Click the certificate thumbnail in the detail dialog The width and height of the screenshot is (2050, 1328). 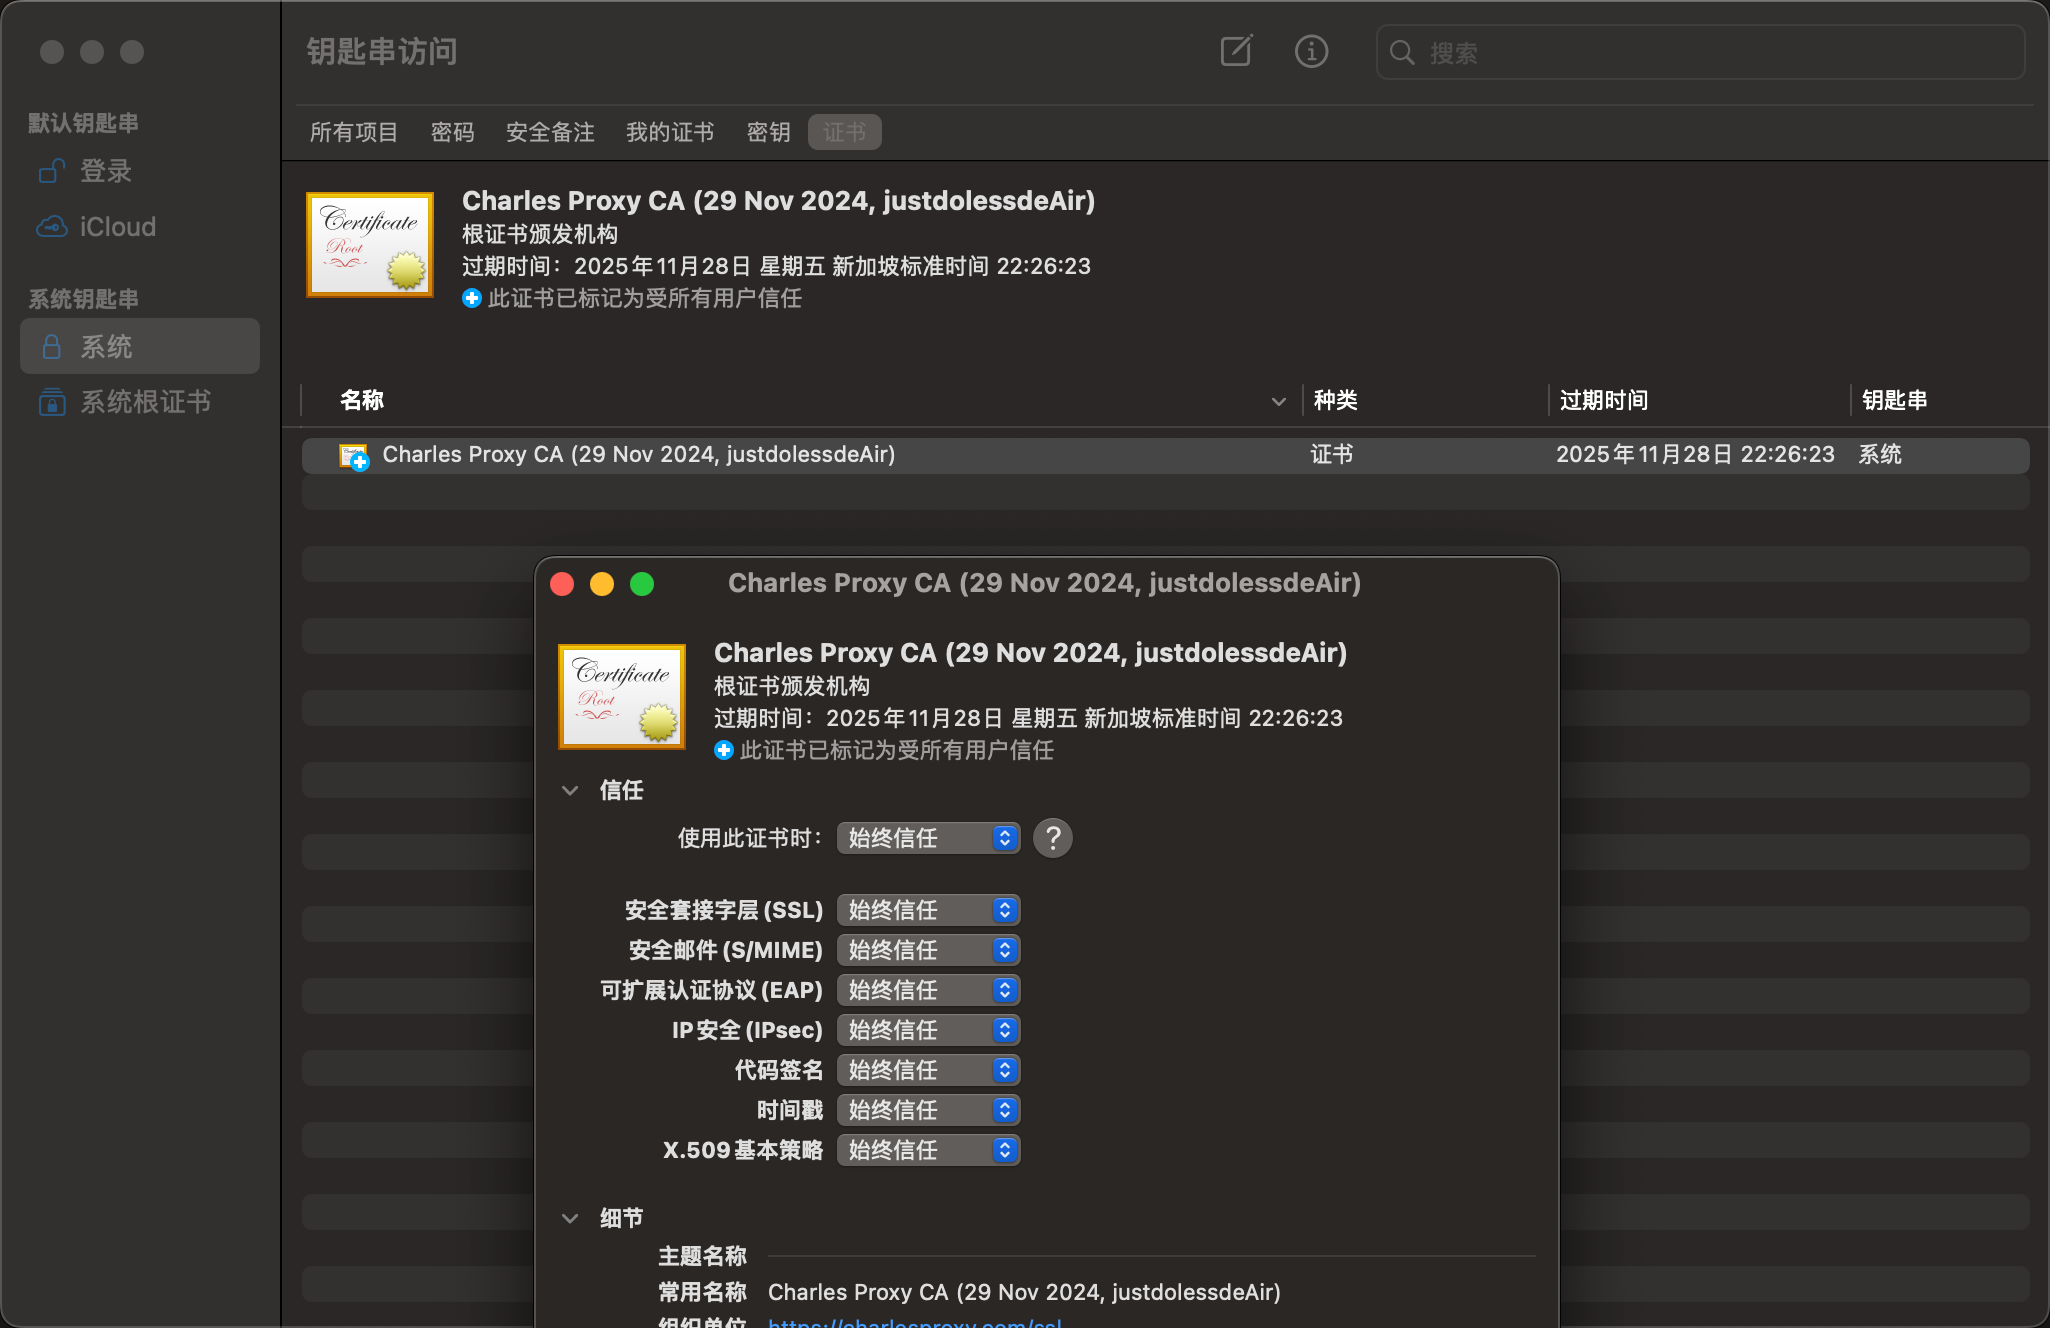click(x=622, y=697)
